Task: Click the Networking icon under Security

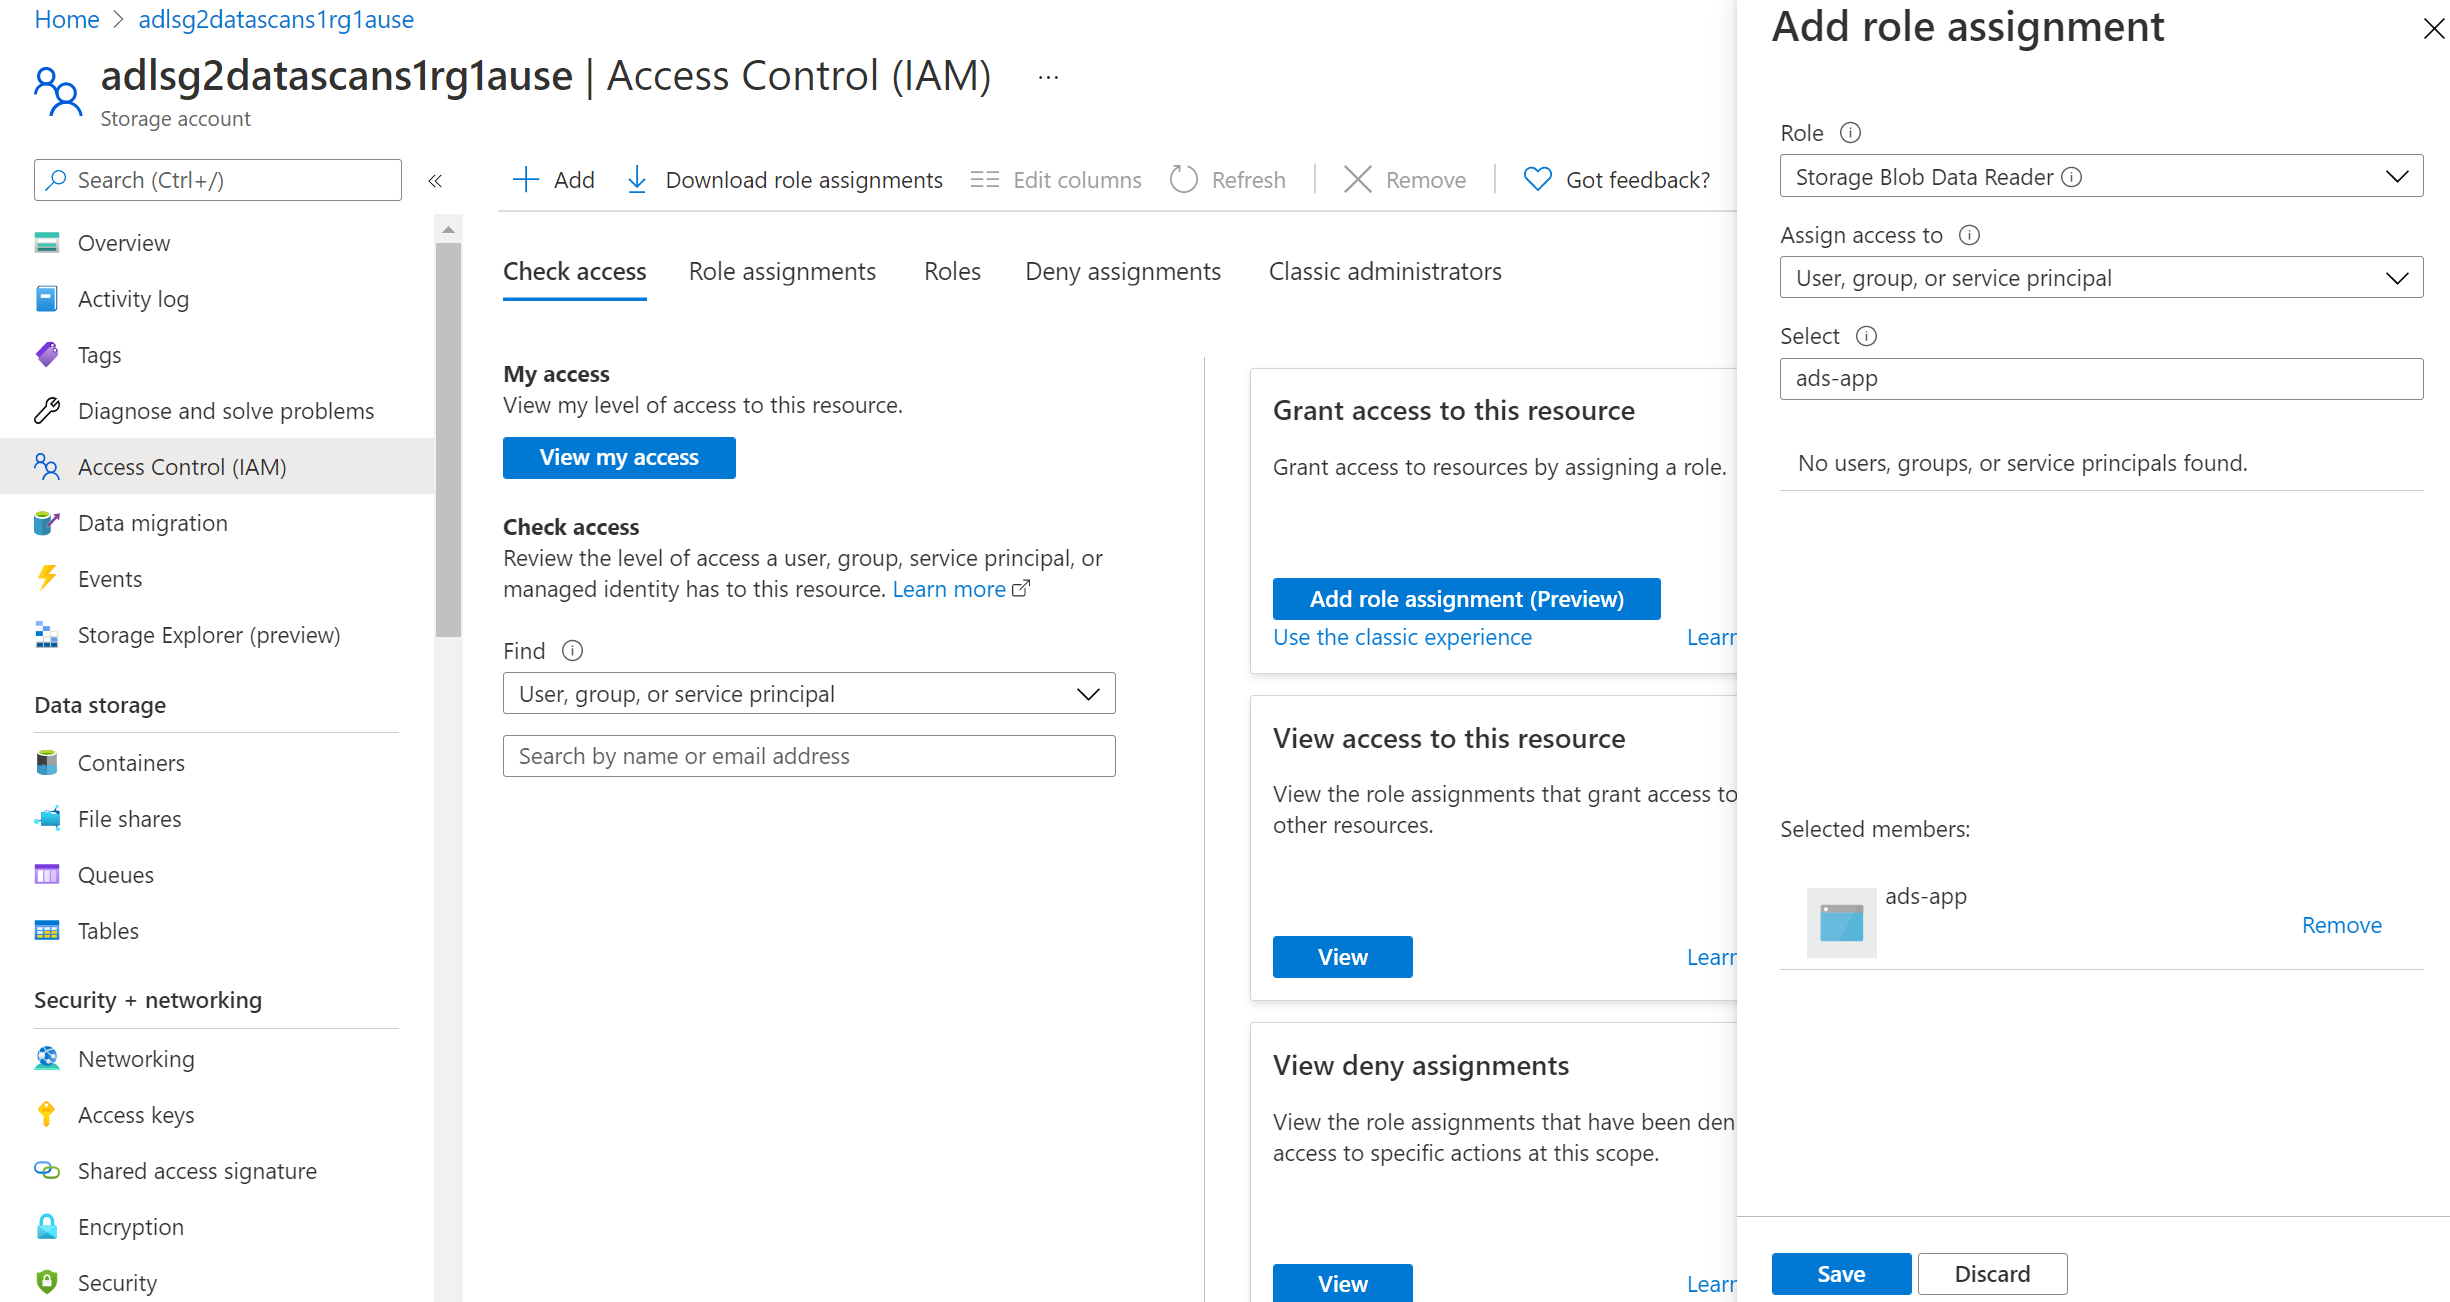Action: (45, 1057)
